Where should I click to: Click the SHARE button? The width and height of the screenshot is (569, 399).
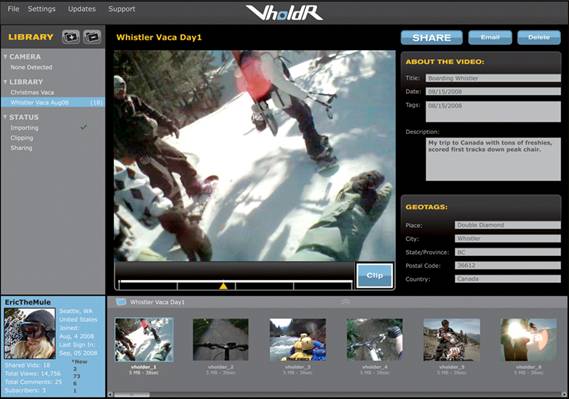coord(431,37)
